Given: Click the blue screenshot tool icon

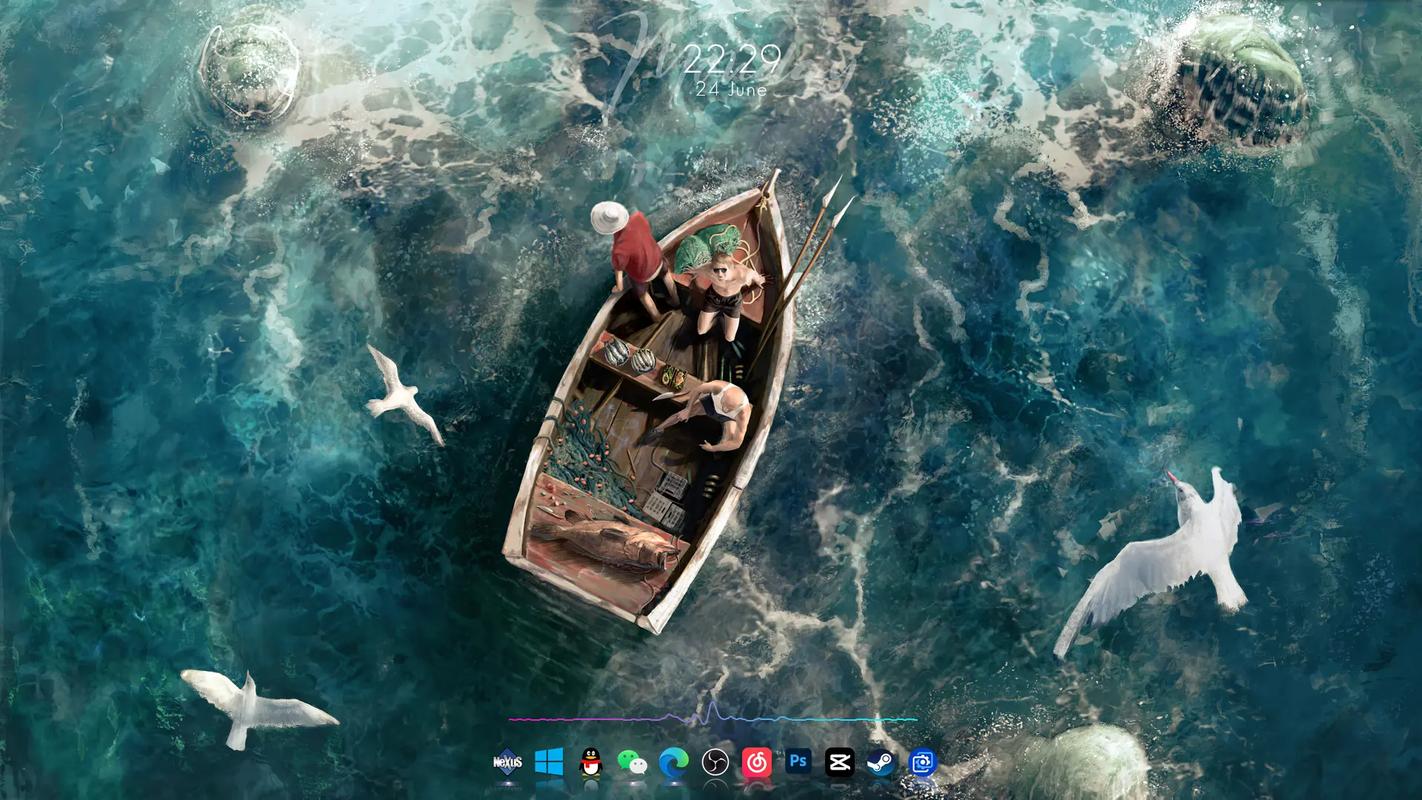Looking at the screenshot, I should [922, 763].
